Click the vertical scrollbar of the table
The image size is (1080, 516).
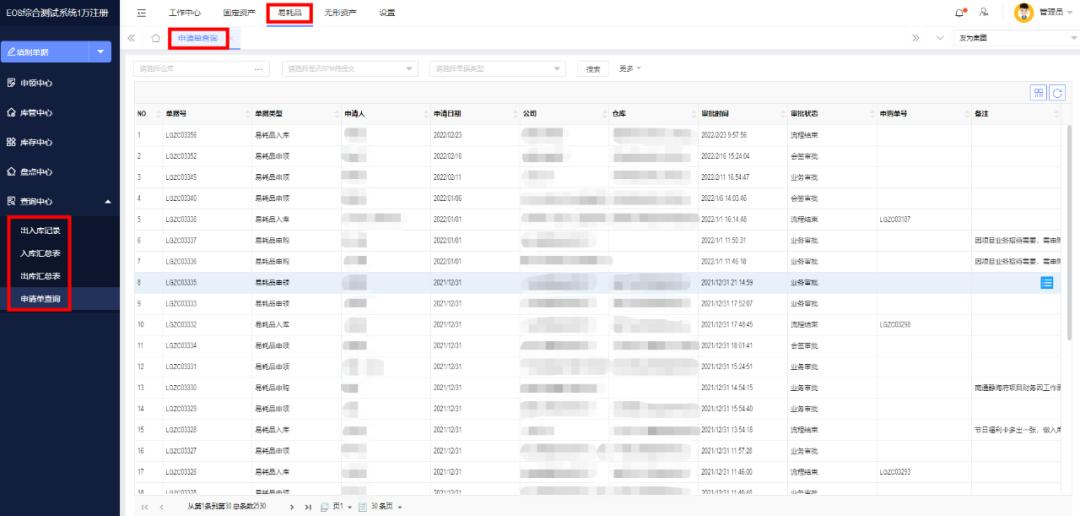pos(1068,234)
